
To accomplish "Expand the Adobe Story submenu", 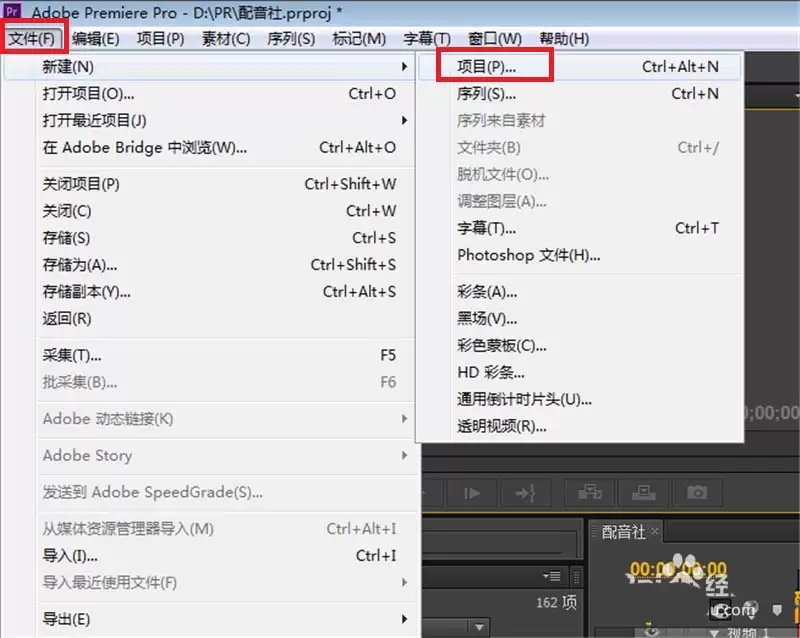I will pyautogui.click(x=405, y=455).
